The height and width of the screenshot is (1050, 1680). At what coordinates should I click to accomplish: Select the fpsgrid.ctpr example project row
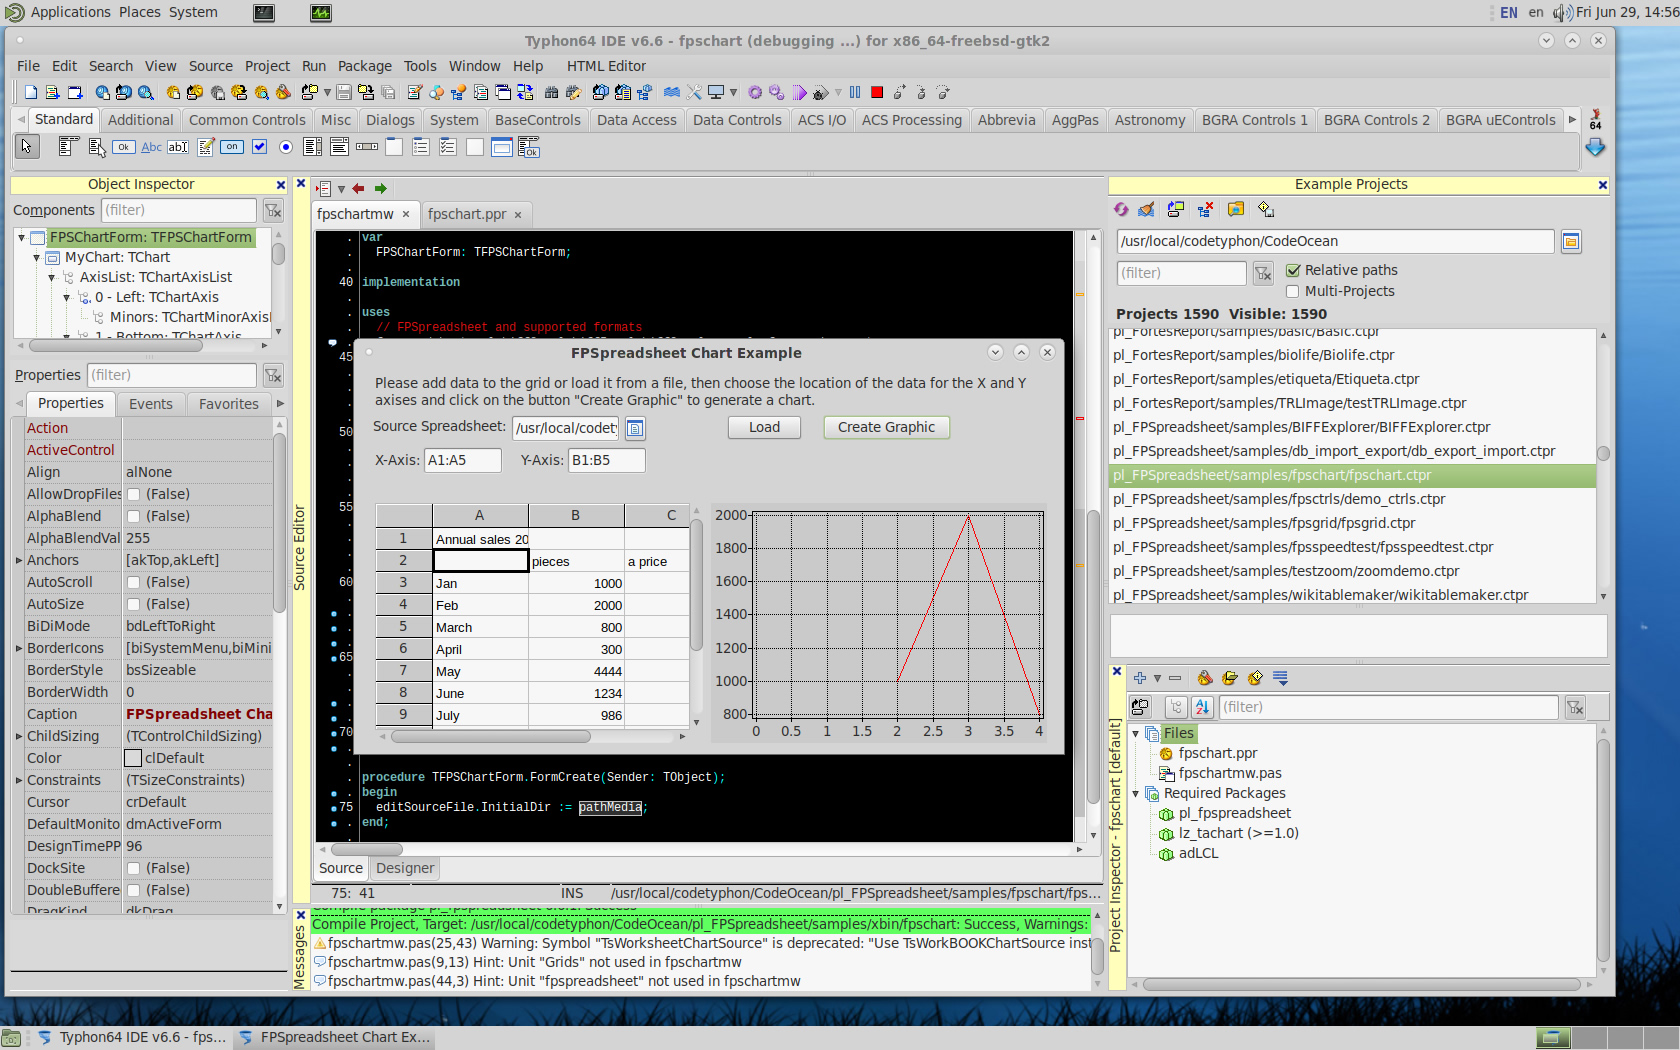coord(1353,523)
